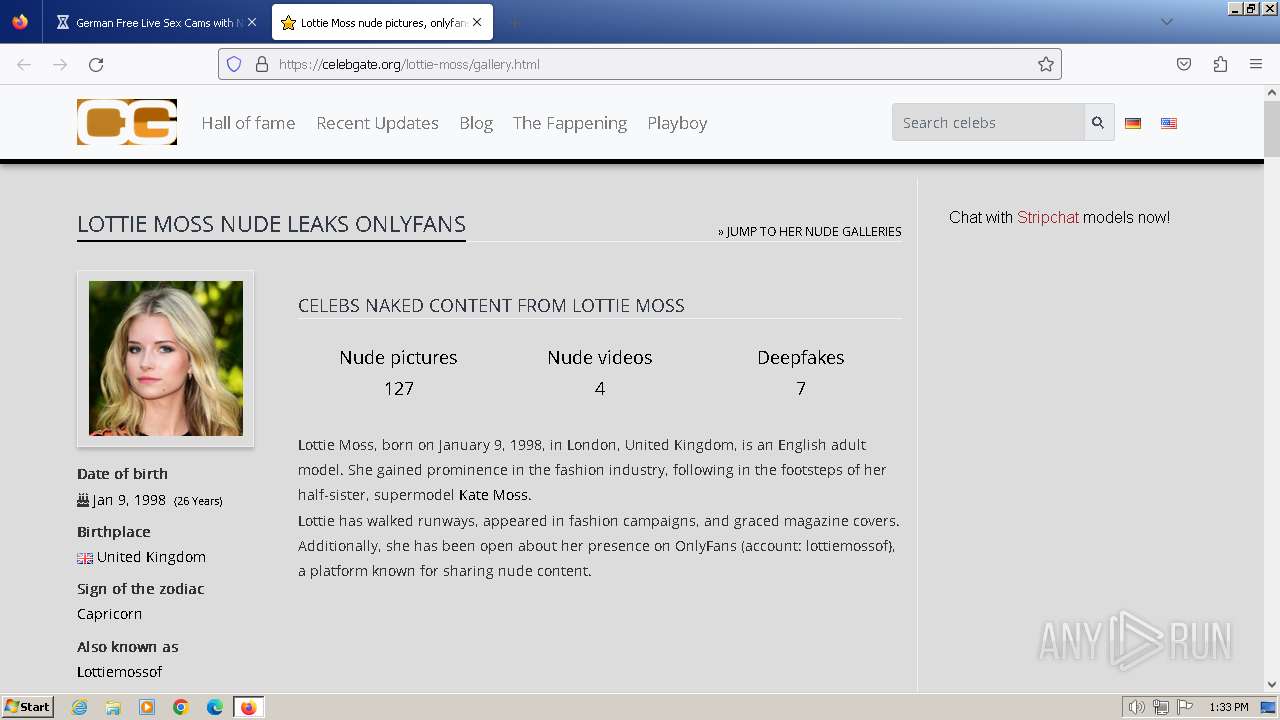Open File Explorer from taskbar
The height and width of the screenshot is (720, 1280).
(x=113, y=707)
